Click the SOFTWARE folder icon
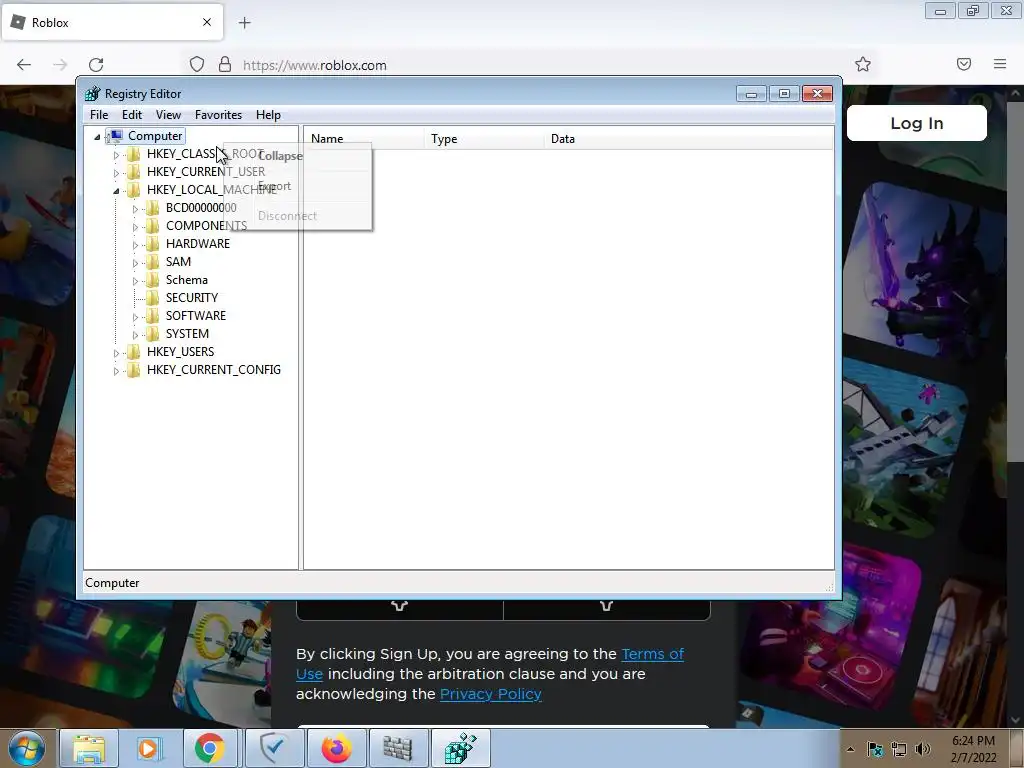1024x768 pixels. coord(152,315)
